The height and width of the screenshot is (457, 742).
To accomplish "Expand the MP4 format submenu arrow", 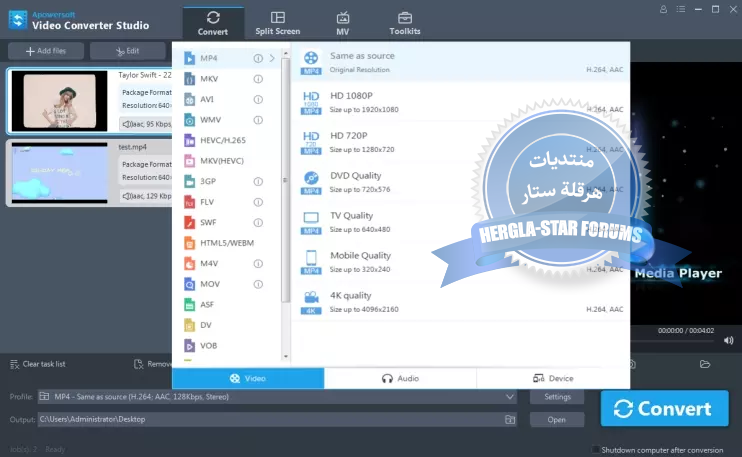I will coord(272,58).
